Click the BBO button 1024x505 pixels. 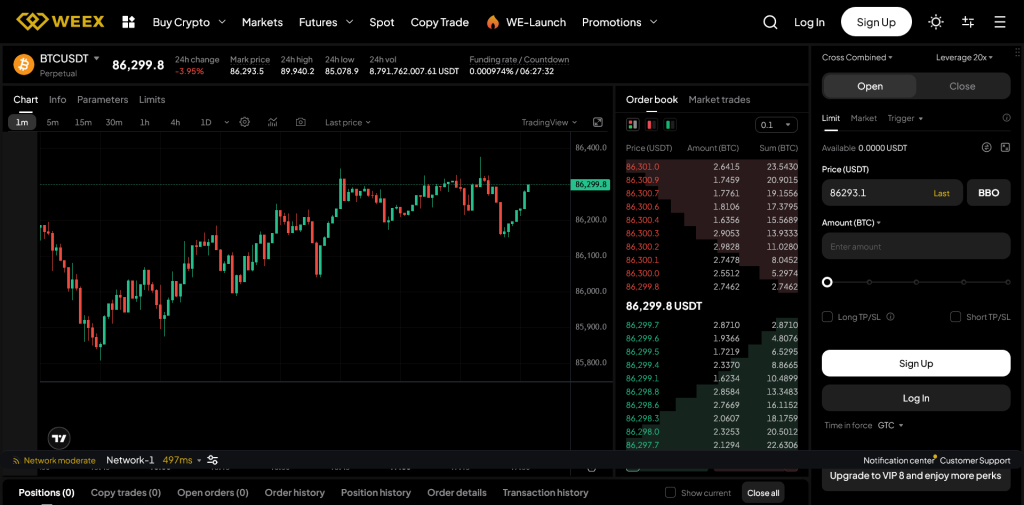(x=988, y=193)
